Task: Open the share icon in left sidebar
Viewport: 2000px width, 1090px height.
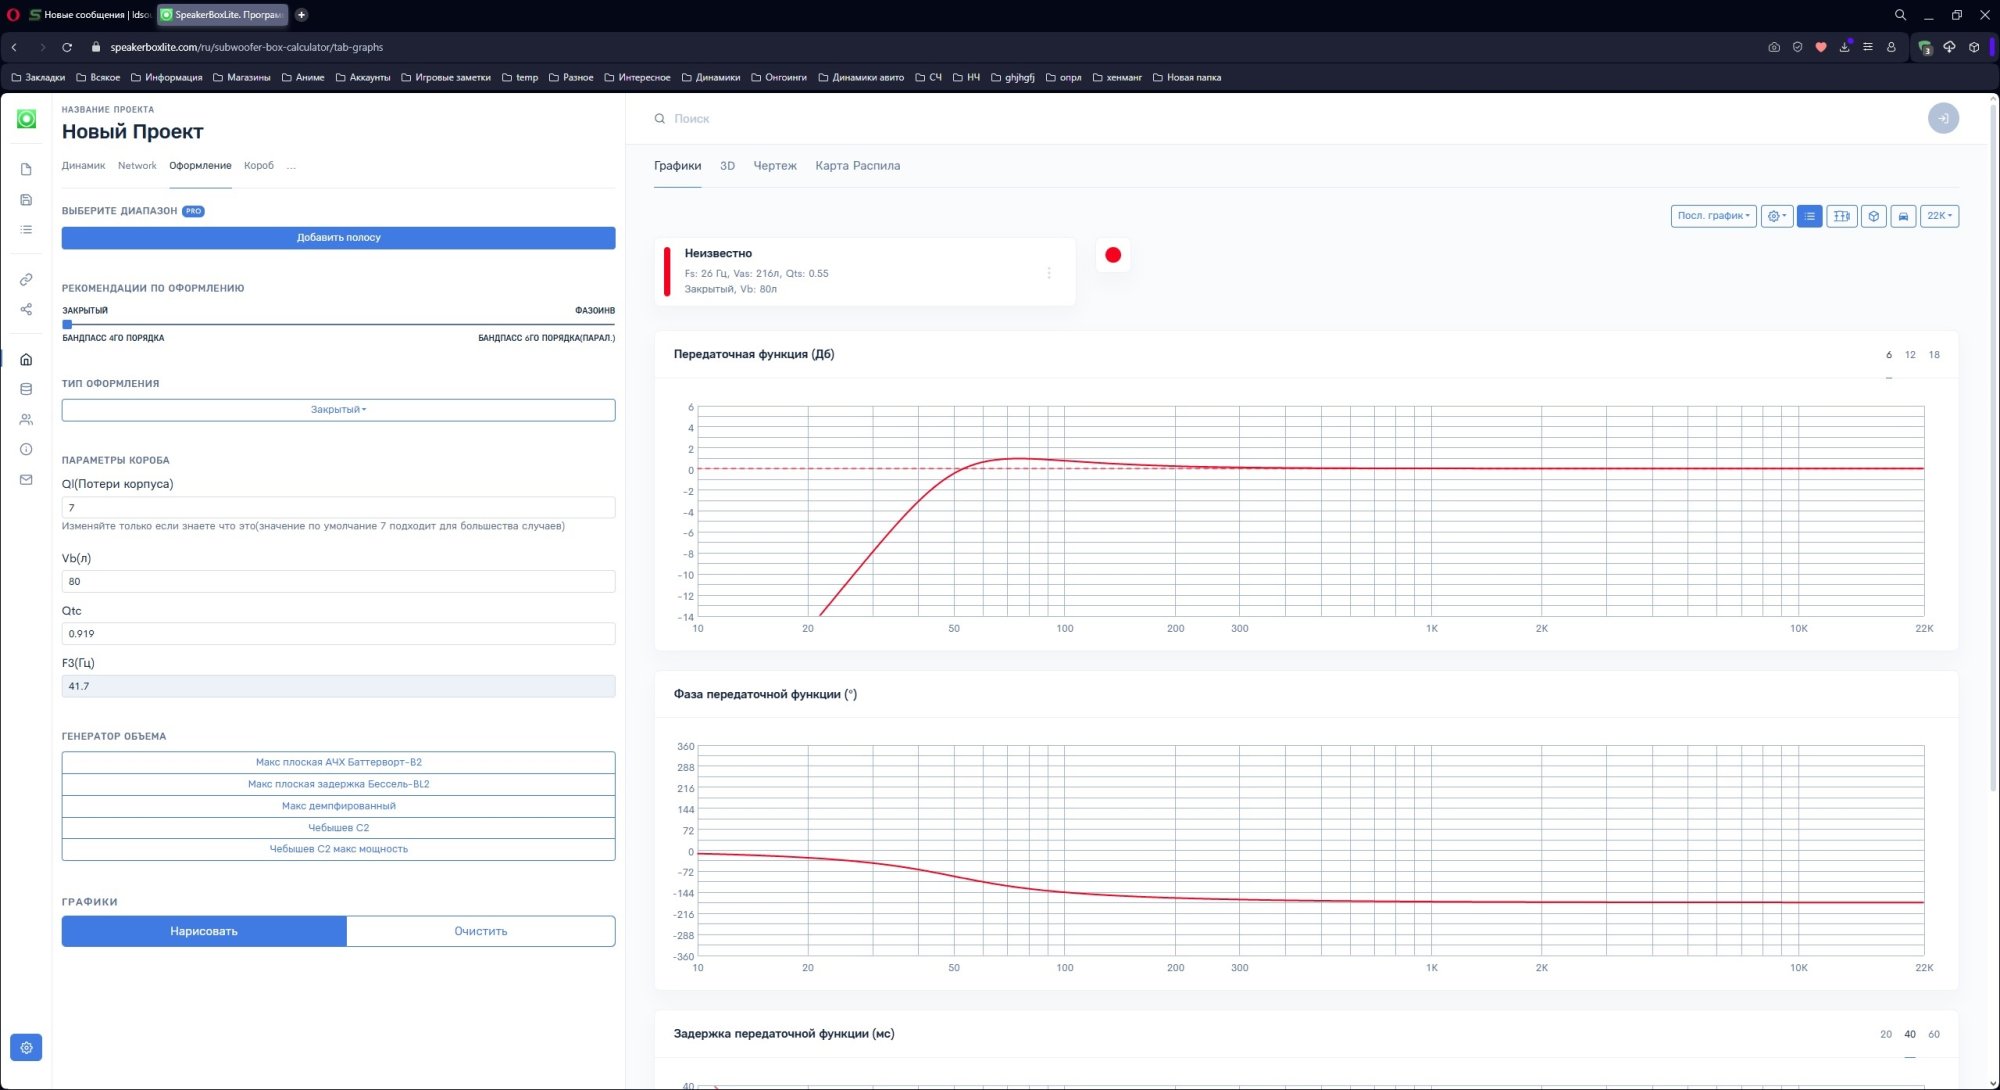Action: [26, 309]
